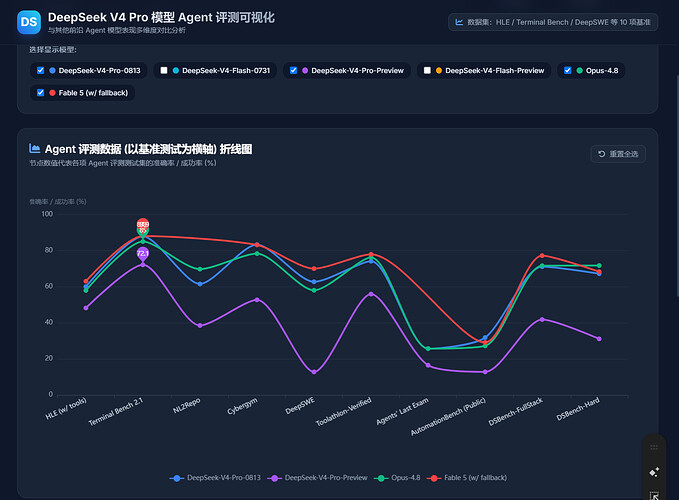Toggle DeepSeek-V4-Pro-0813 series in chart legend
Viewport: 679px width, 500px height.
215,478
